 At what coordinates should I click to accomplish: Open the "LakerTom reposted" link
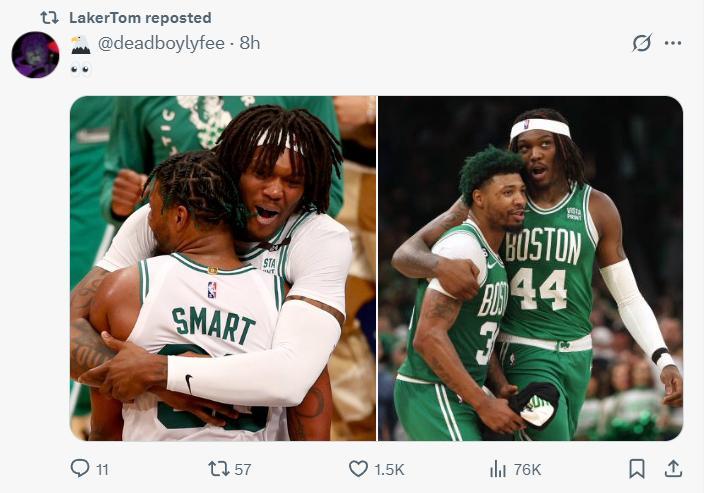140,17
